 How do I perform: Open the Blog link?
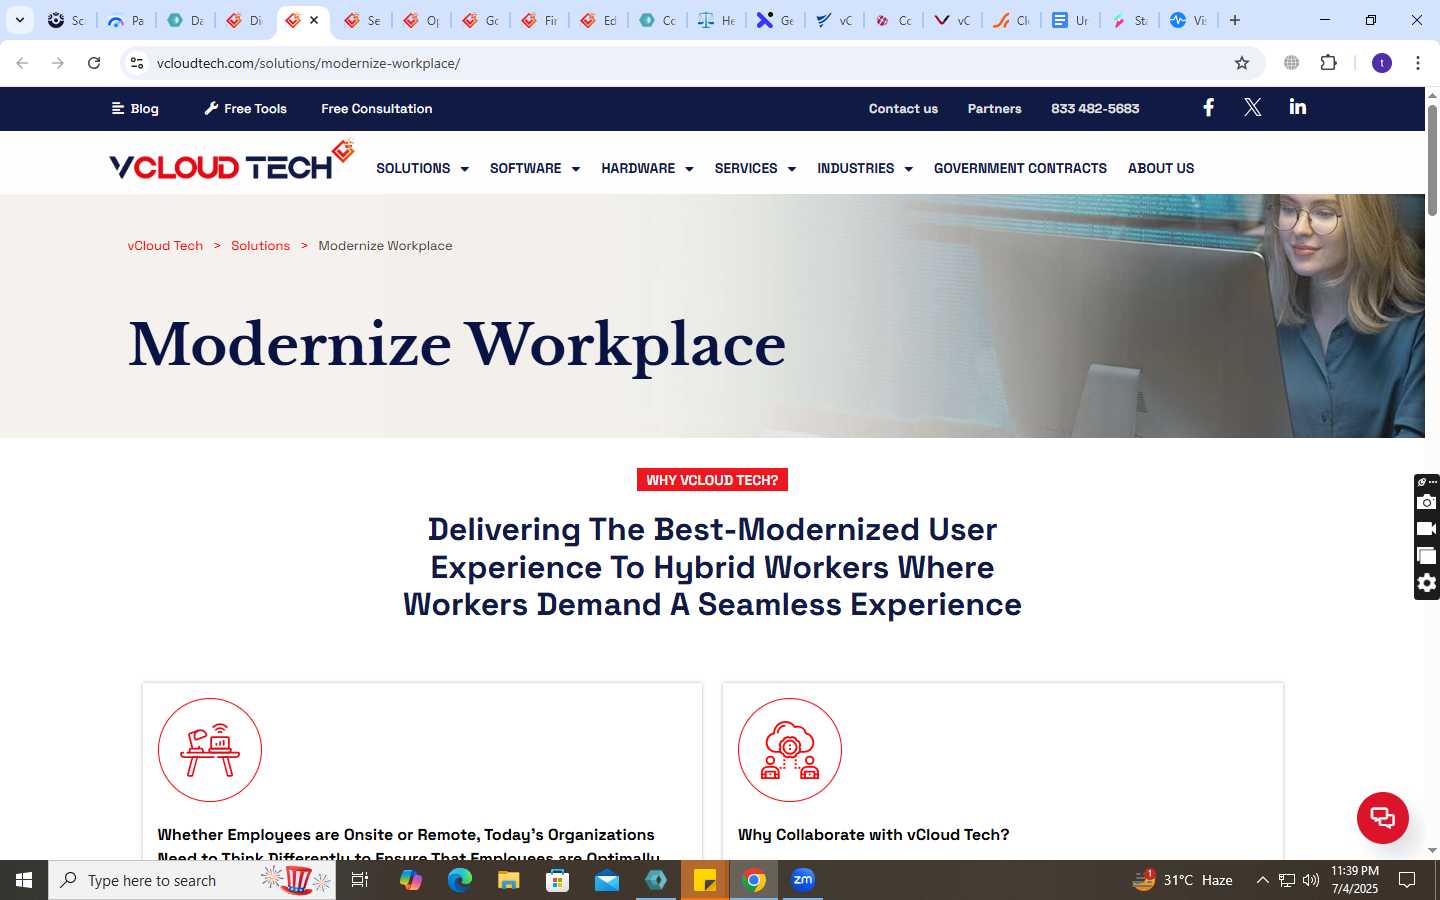coord(135,108)
